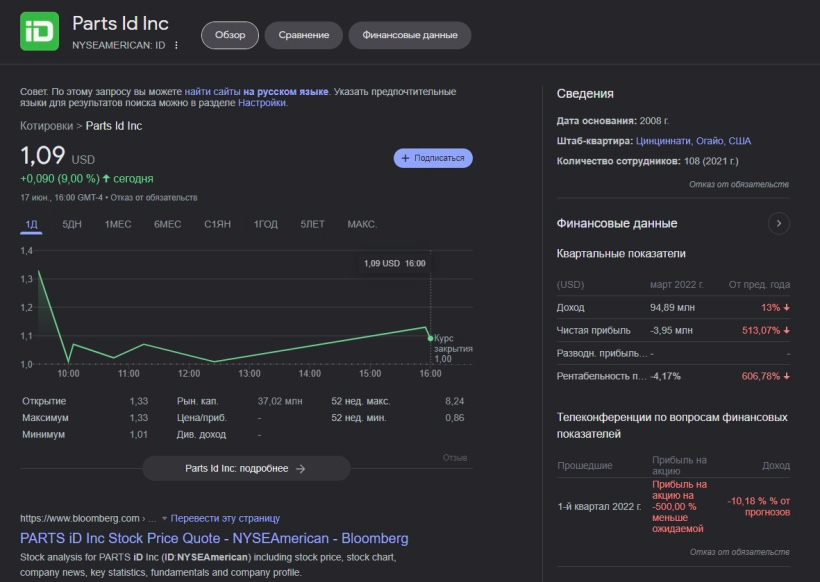Screen dimensions: 820x582
Task: Click Перевести эту страницу link
Action: (225, 519)
